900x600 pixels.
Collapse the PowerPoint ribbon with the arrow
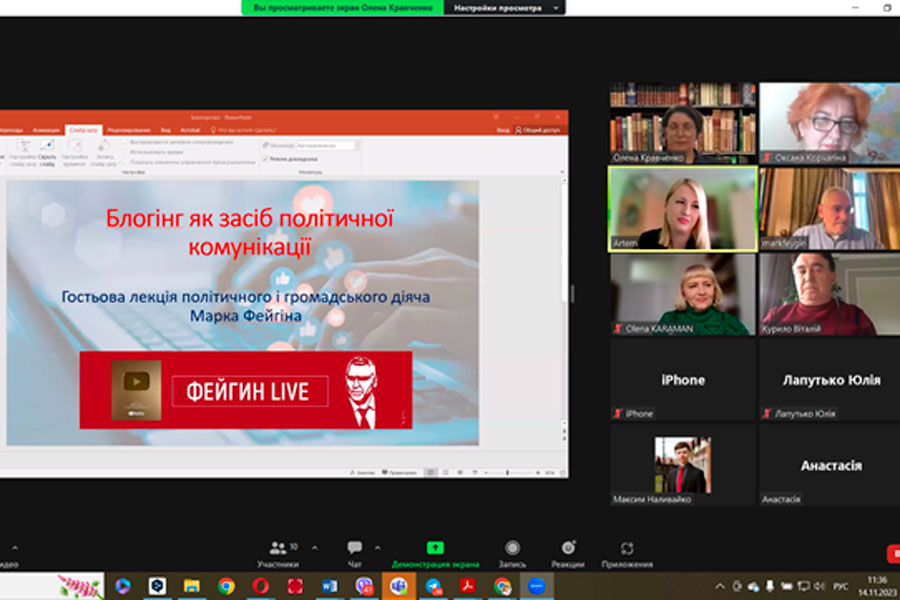tap(562, 172)
